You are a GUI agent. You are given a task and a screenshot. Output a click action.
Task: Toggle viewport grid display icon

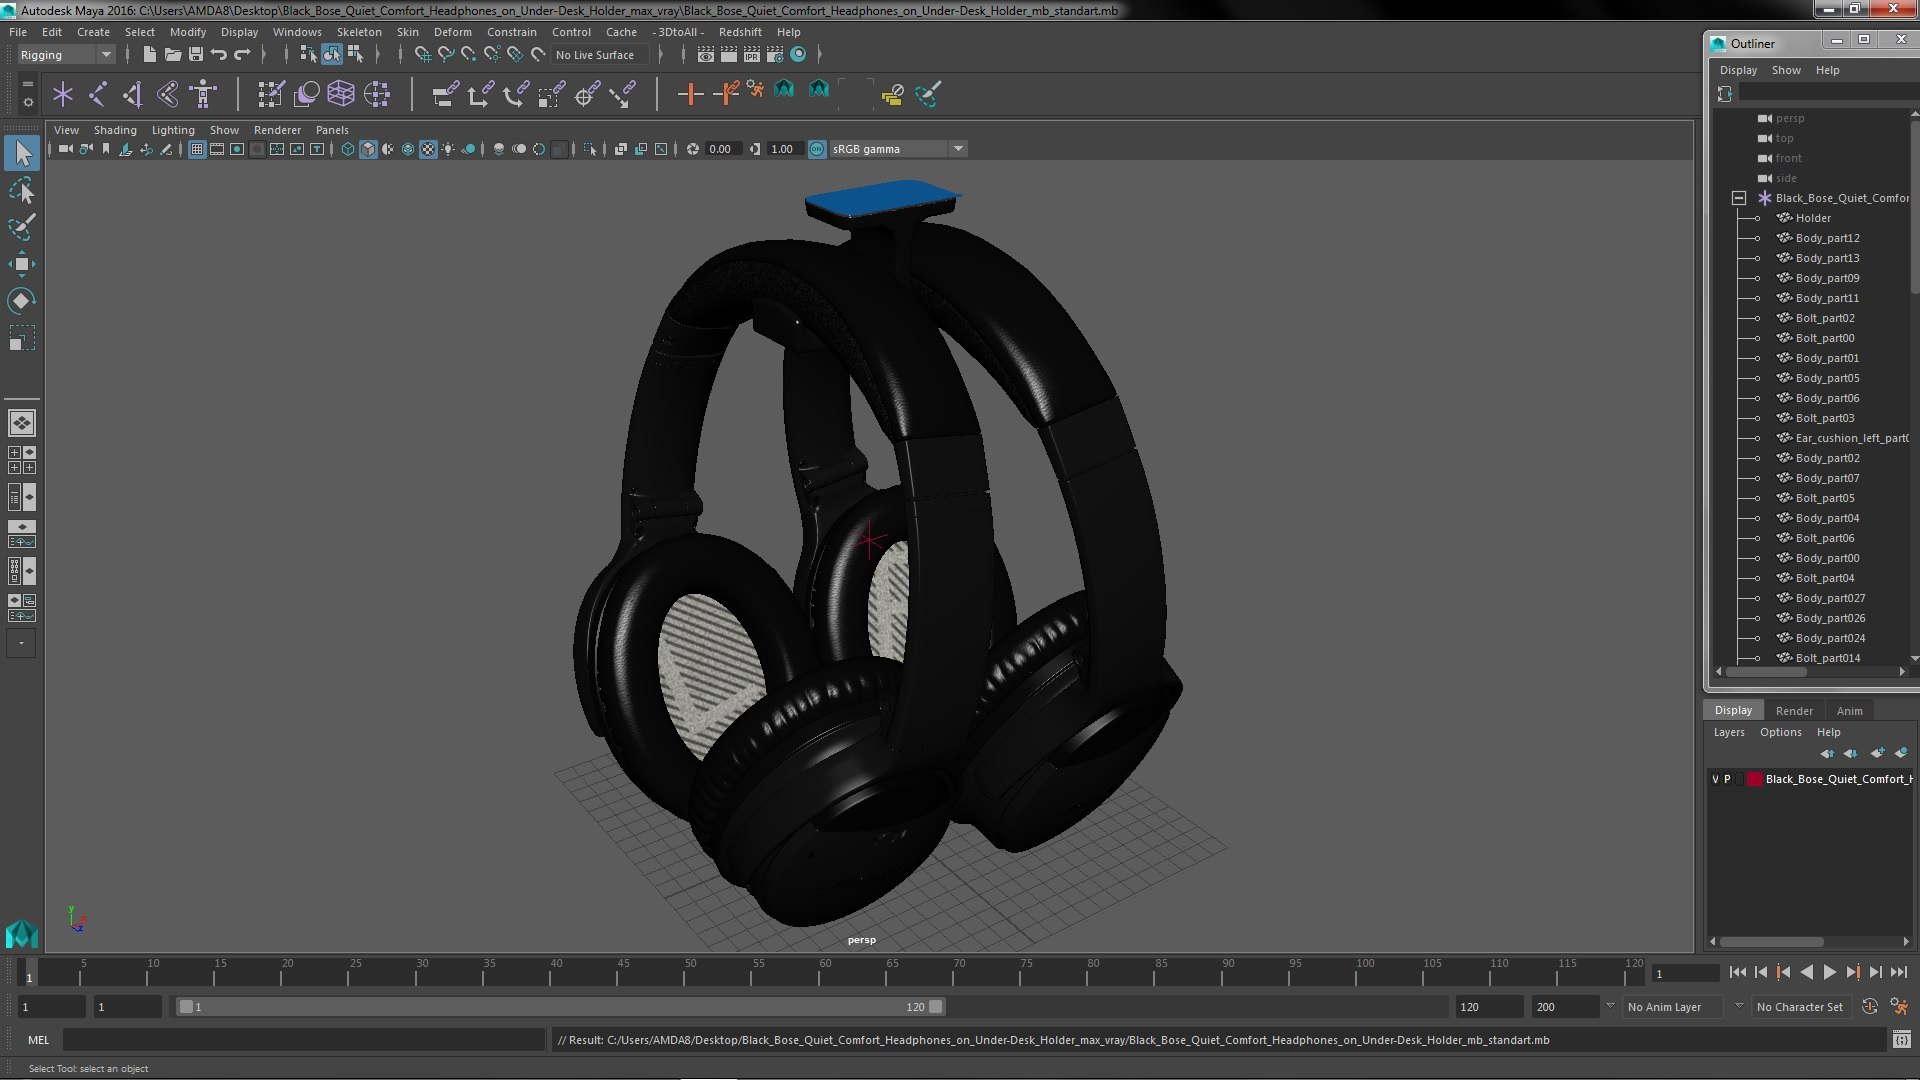pyautogui.click(x=197, y=149)
